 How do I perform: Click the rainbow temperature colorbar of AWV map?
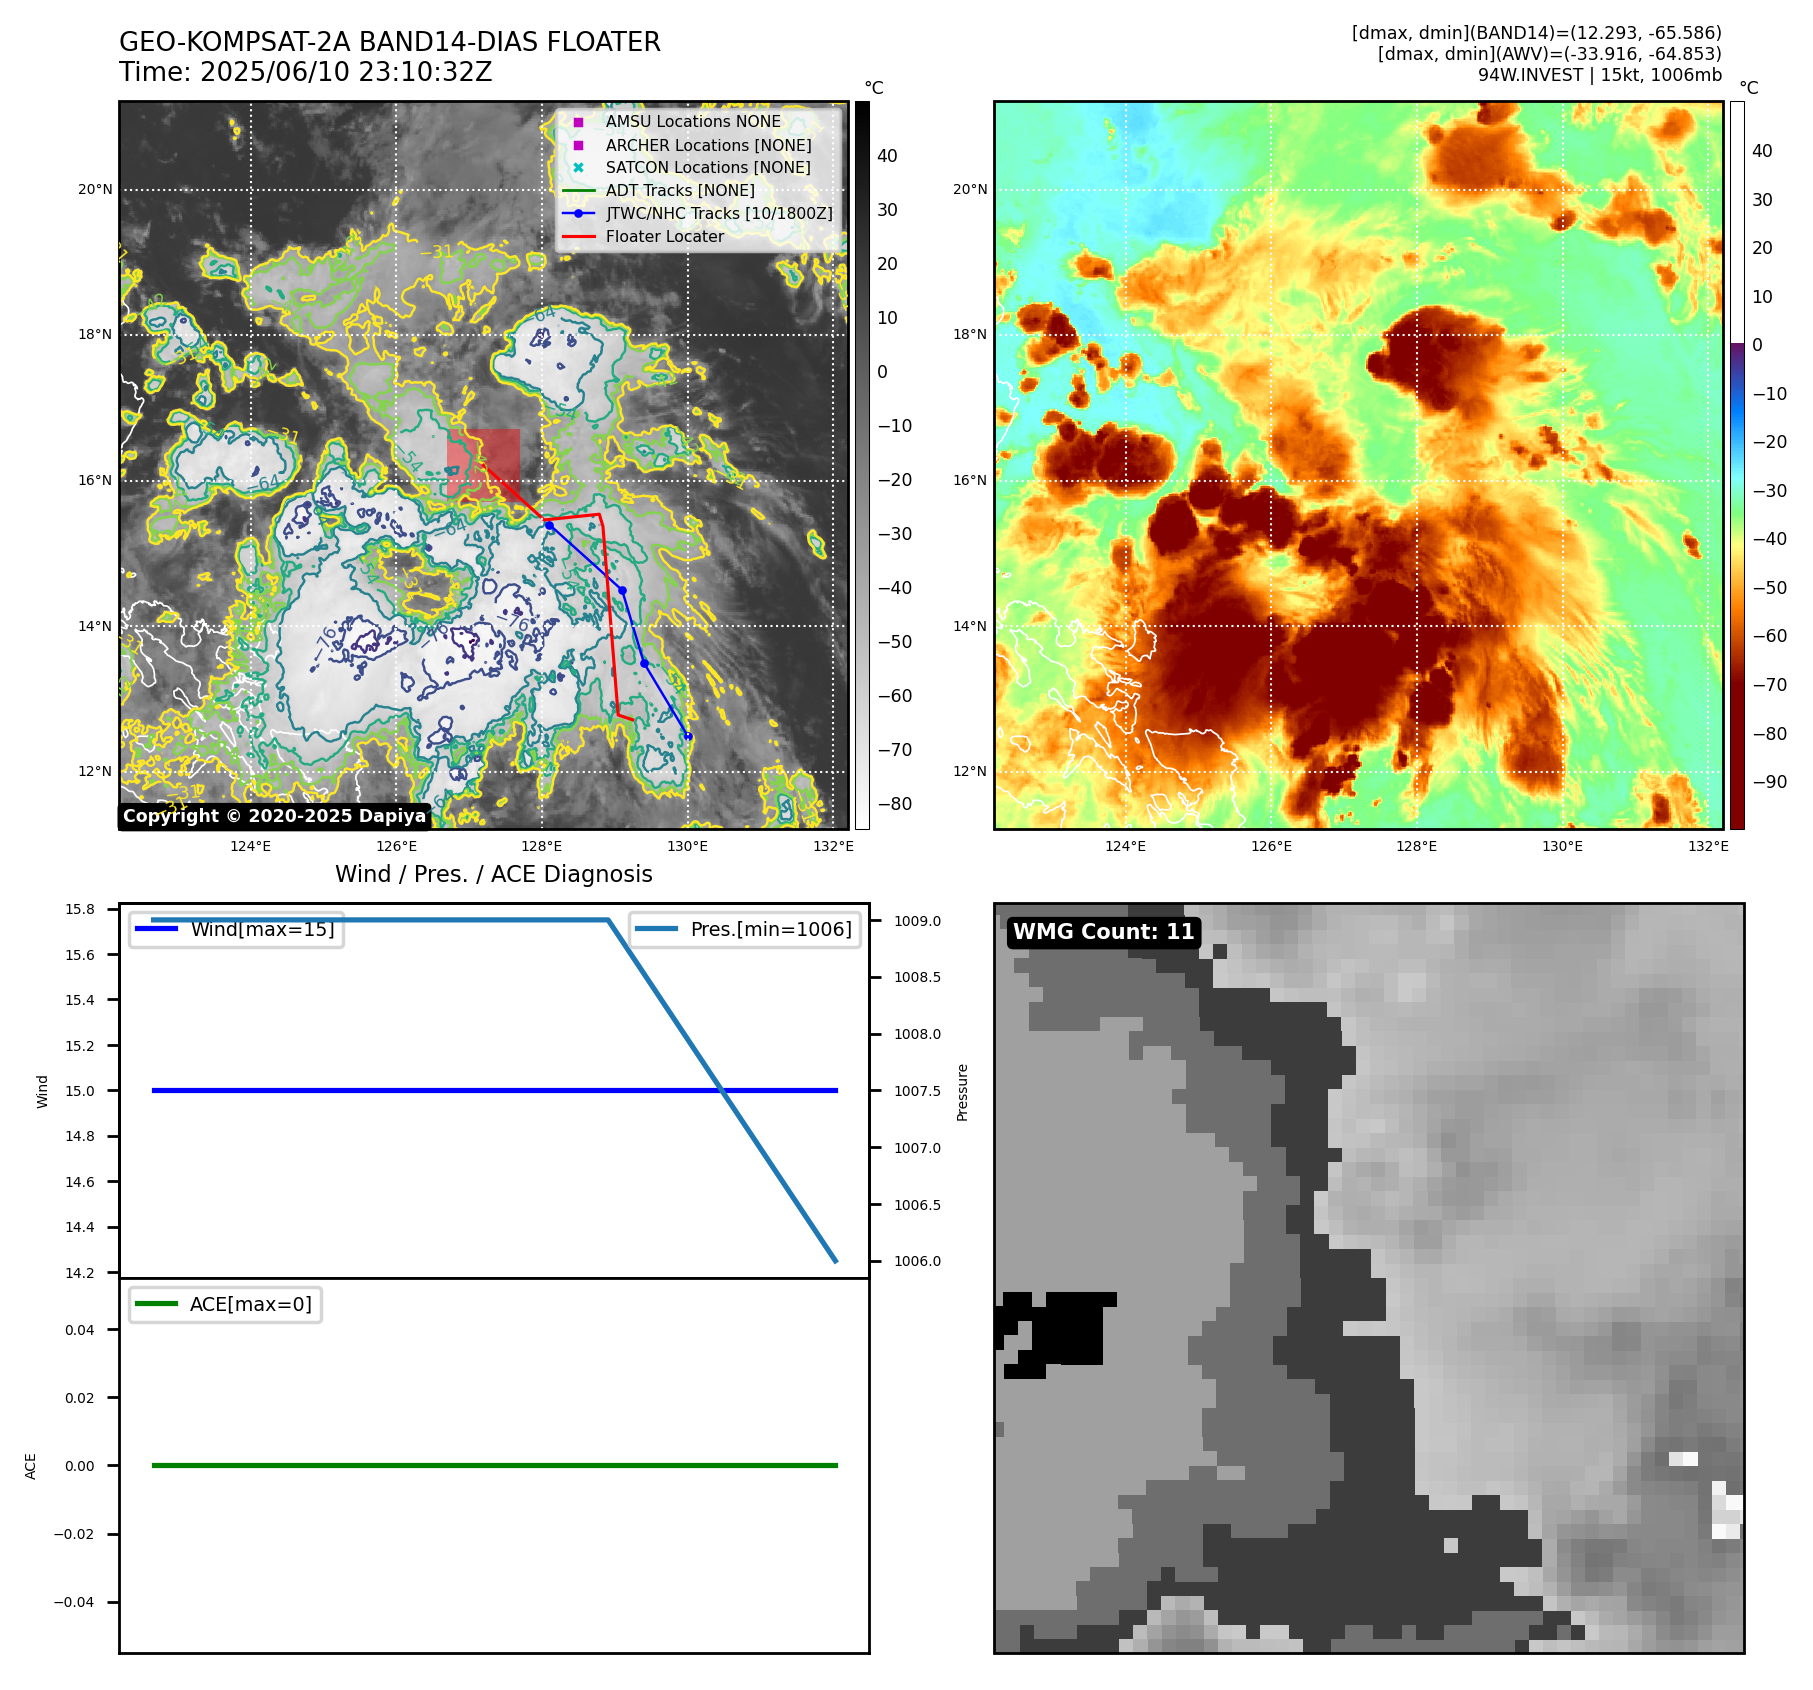(1737, 465)
